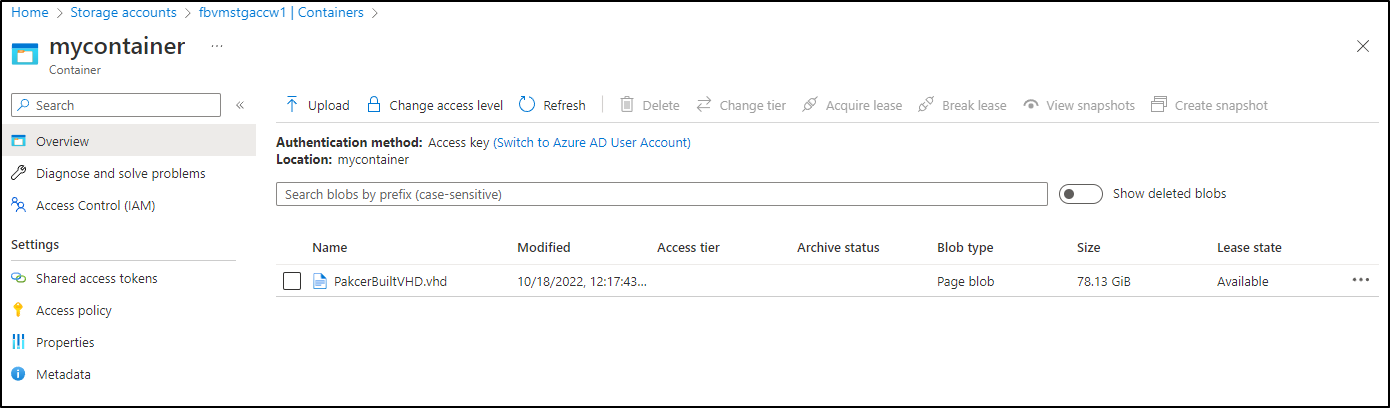This screenshot has width=1390, height=408.
Task: Click the circular Refresh icon
Action: pos(527,105)
